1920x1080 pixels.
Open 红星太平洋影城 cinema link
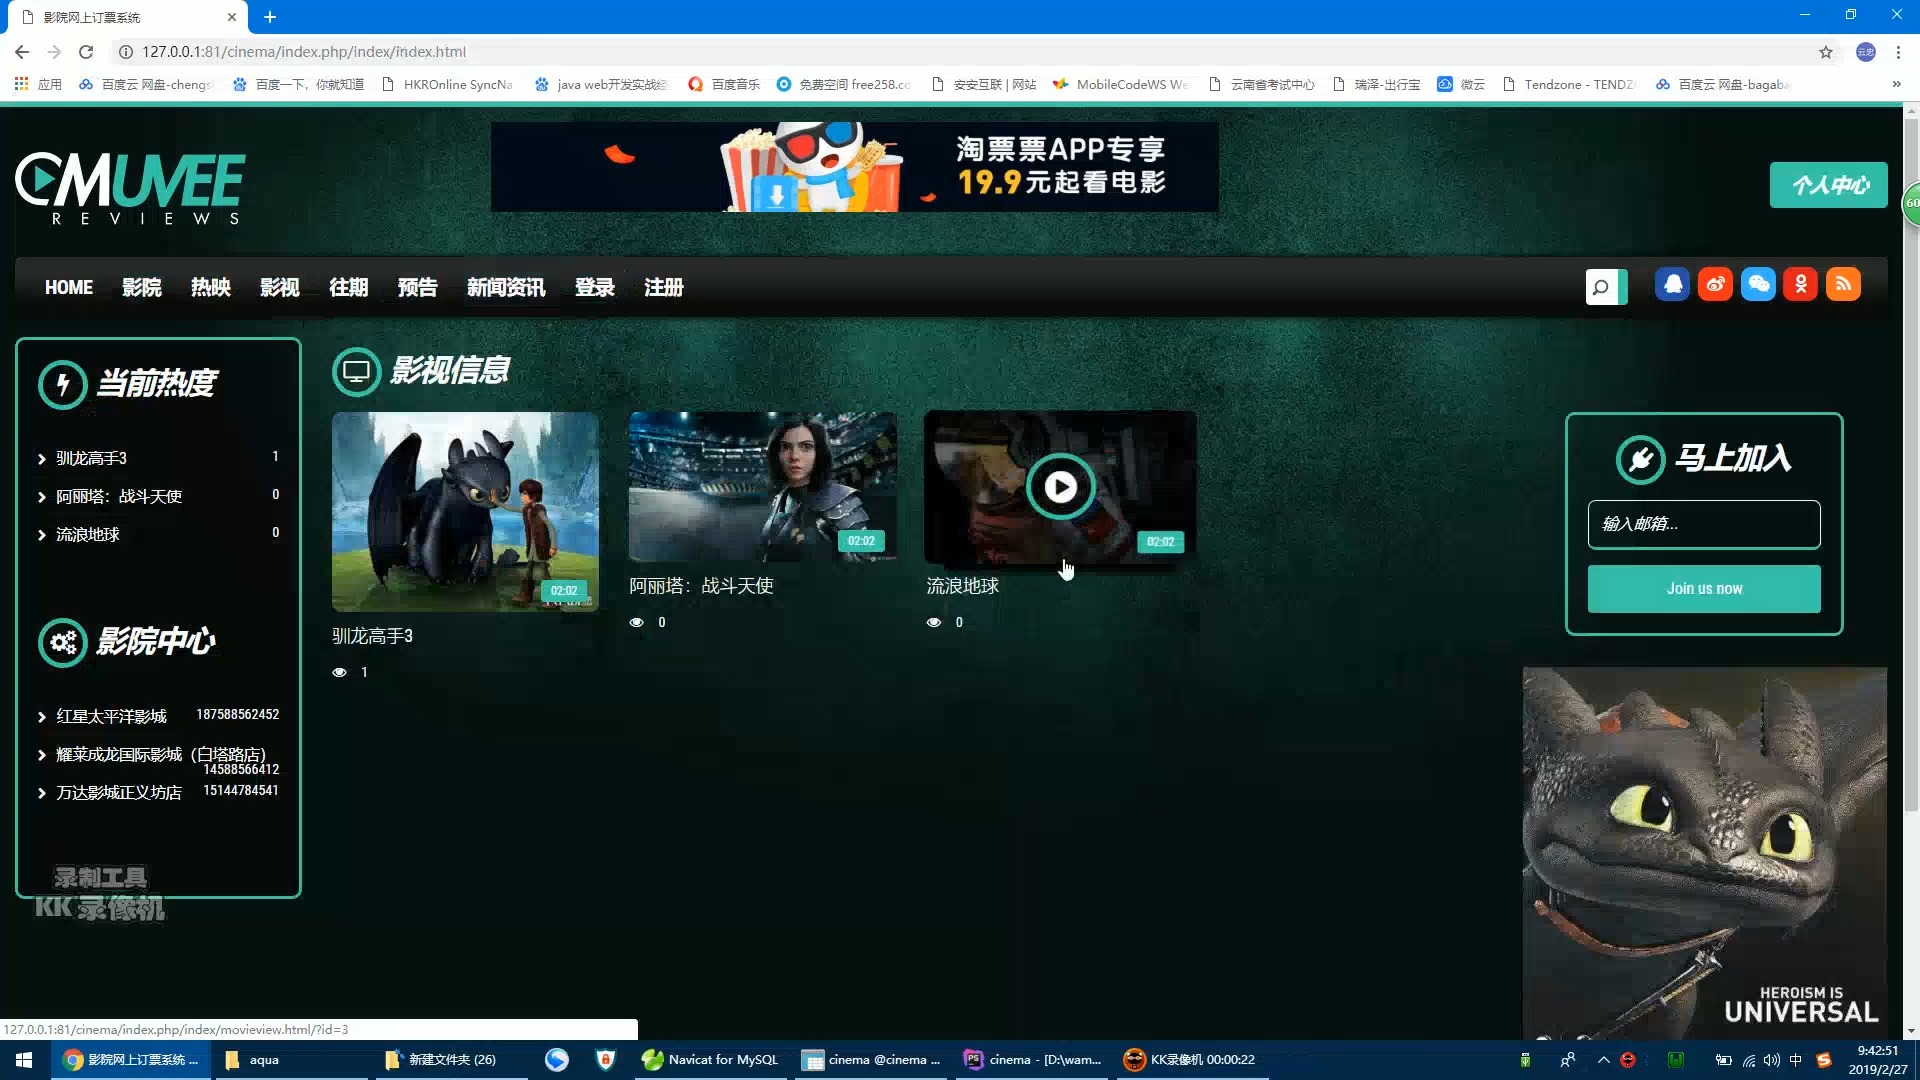pyautogui.click(x=111, y=716)
